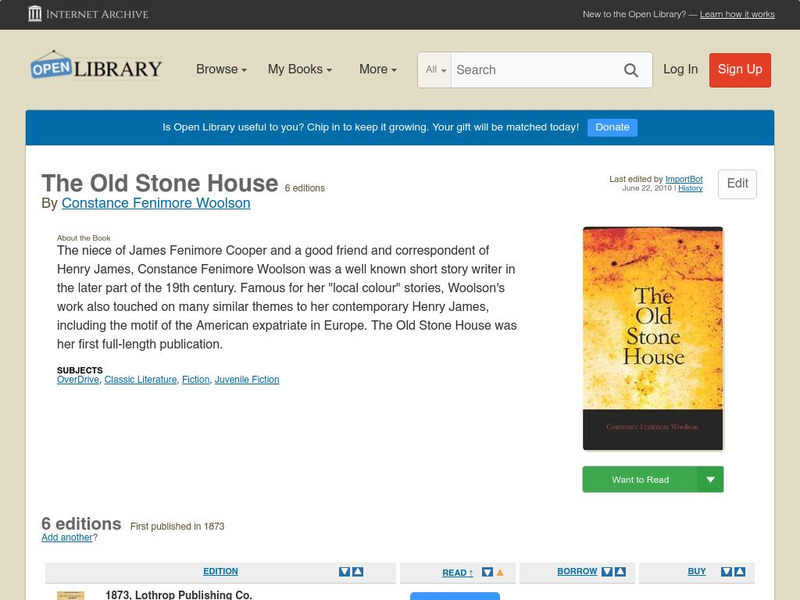
Task: Click the search magnifying glass icon
Action: tap(631, 70)
